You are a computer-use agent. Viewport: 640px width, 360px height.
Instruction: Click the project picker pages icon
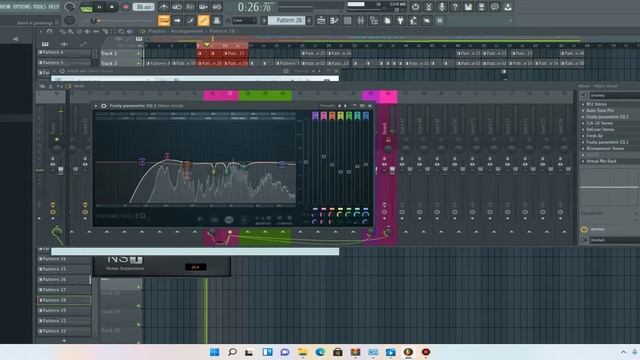(x=387, y=20)
